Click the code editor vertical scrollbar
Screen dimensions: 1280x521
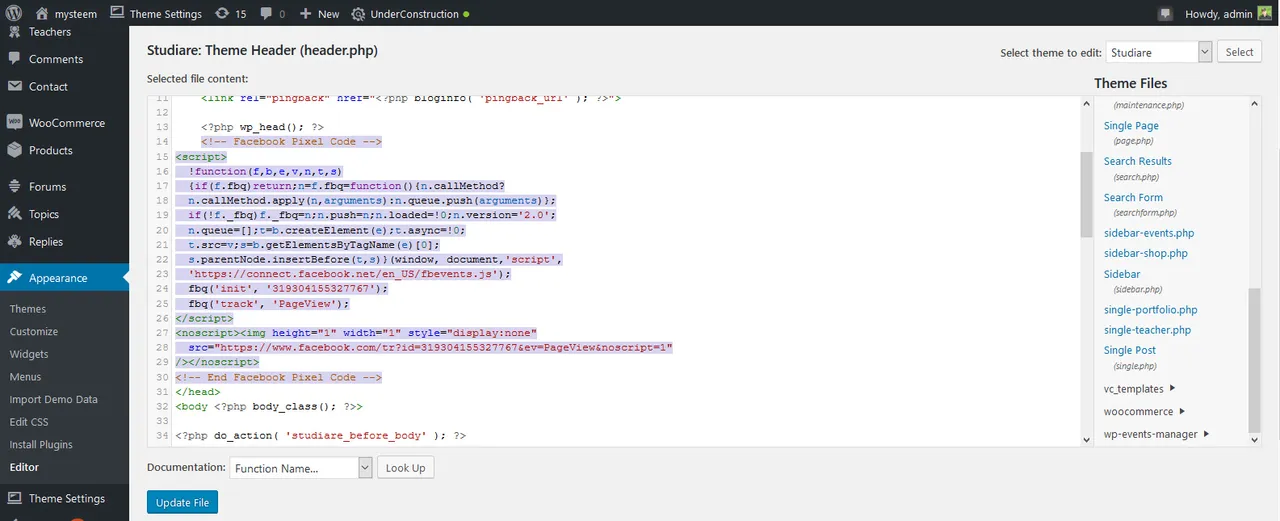tap(1087, 195)
